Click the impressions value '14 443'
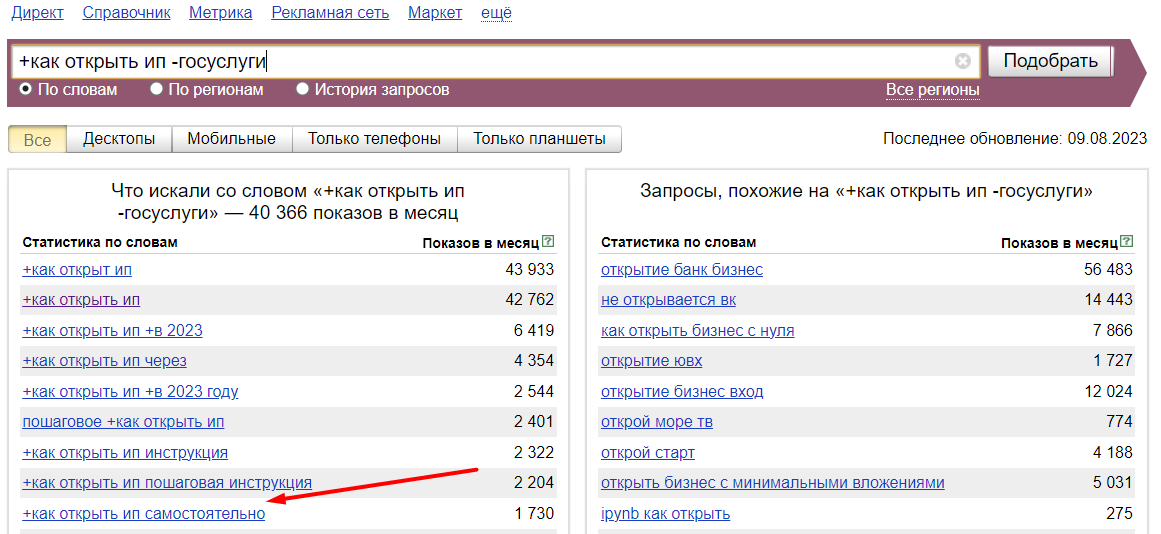Viewport: 1161px width, 534px height. coord(1108,300)
